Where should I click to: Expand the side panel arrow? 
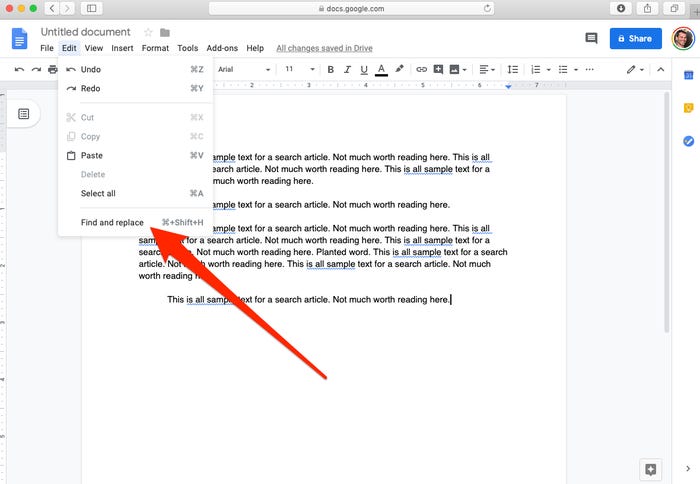(x=688, y=468)
